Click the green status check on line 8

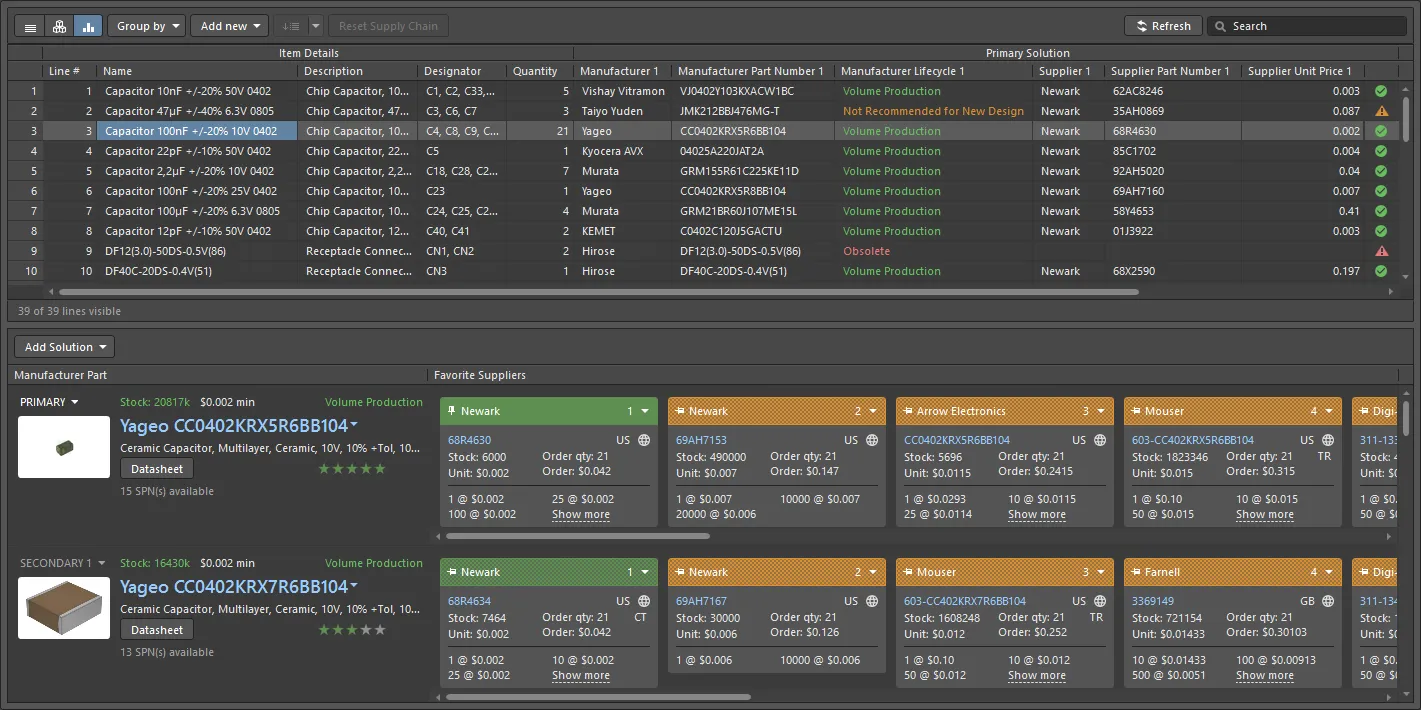(x=1381, y=231)
